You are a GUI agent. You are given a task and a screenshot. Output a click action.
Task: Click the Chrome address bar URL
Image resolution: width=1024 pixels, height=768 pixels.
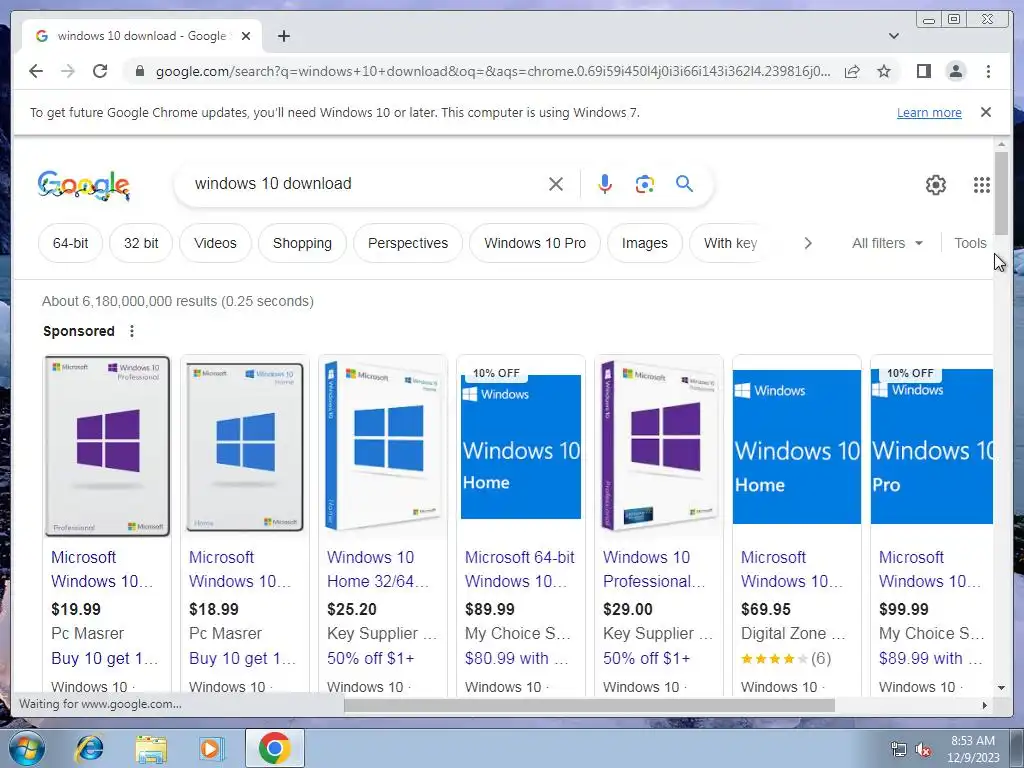tap(493, 71)
